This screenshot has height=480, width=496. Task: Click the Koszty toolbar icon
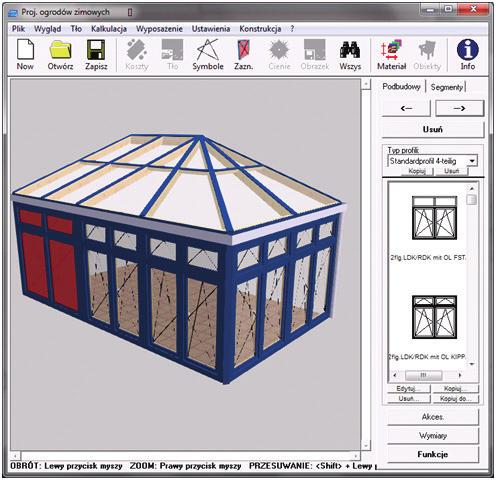tap(137, 54)
